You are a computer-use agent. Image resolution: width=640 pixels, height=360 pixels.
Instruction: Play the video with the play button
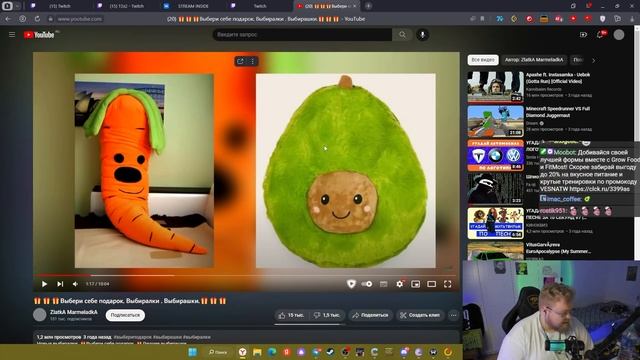tap(44, 284)
